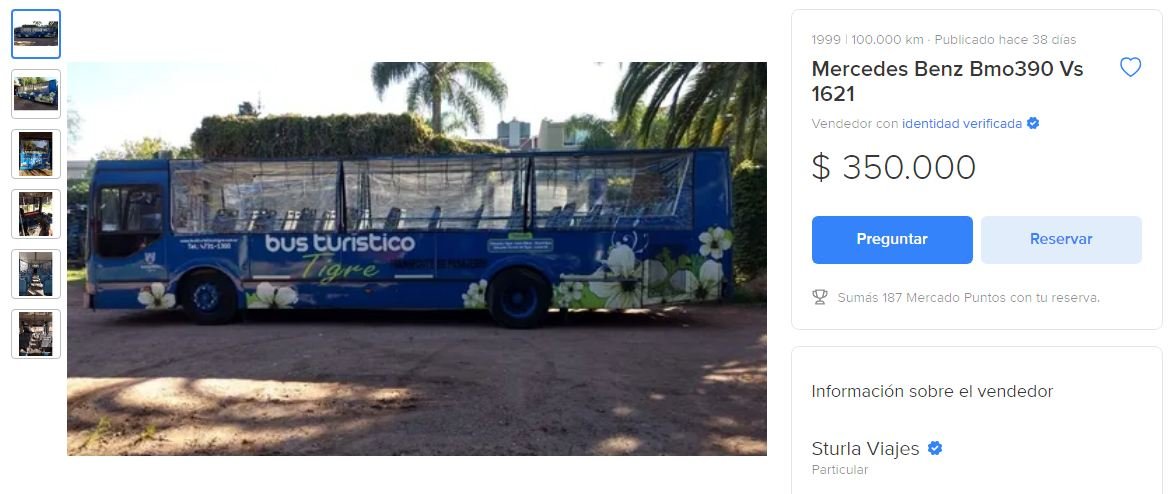Click the Mercedes Benz Bmo390 listing title

pyautogui.click(x=947, y=81)
